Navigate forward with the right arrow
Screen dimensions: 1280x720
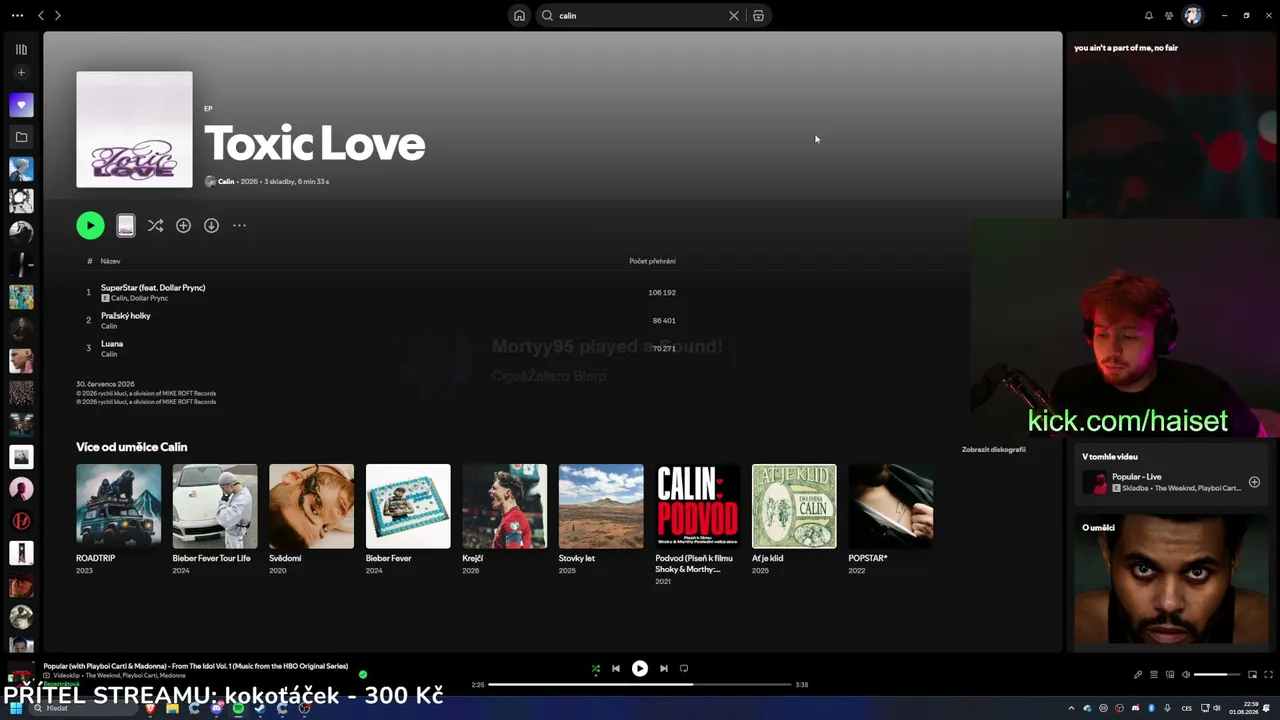click(x=57, y=16)
